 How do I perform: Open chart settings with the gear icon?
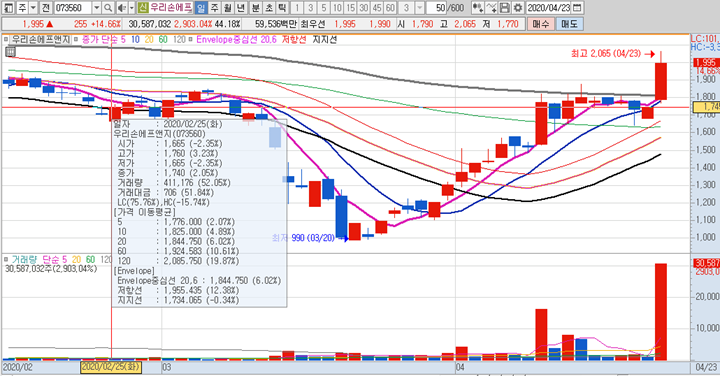point(518,8)
